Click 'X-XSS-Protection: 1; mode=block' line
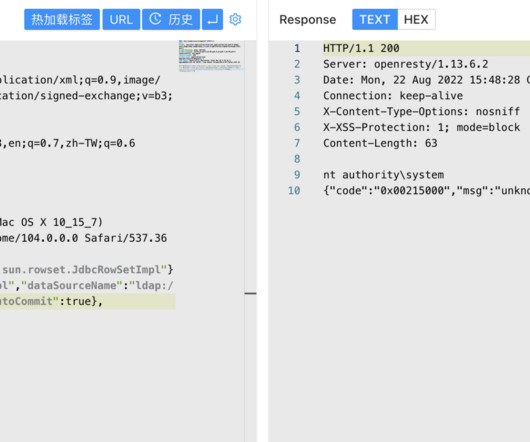Screen dimensions: 530x442 click(421, 127)
